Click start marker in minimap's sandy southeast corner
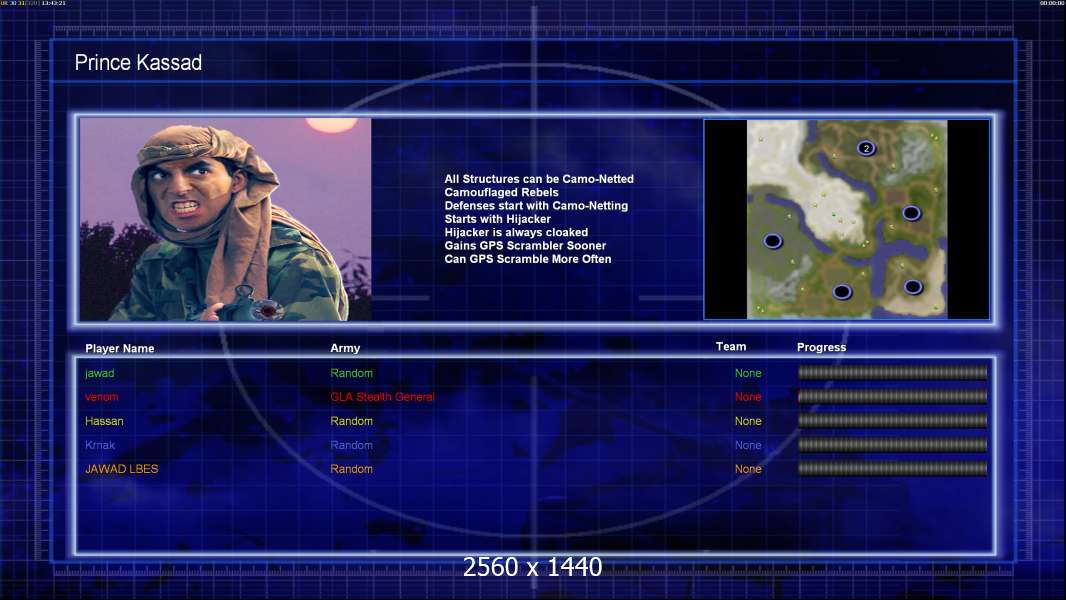Viewport: 1066px width, 600px height. (913, 287)
